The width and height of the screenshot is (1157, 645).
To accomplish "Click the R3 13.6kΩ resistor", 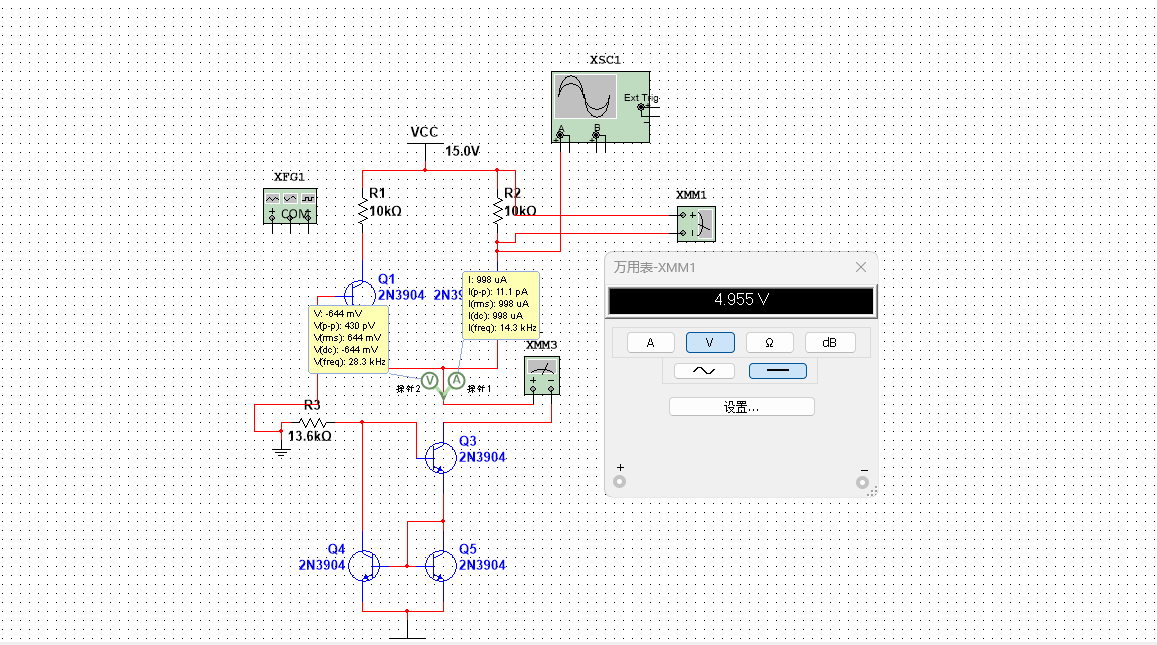I will click(x=311, y=422).
